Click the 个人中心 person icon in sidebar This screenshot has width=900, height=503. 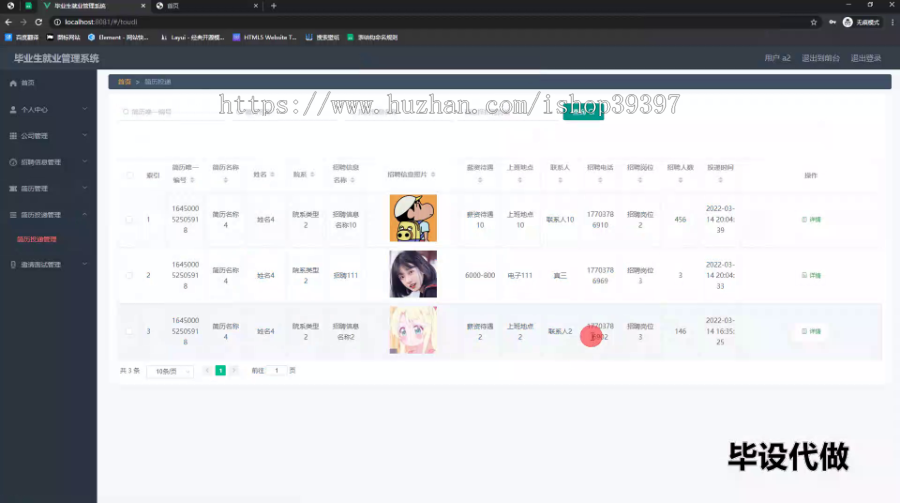[13, 109]
